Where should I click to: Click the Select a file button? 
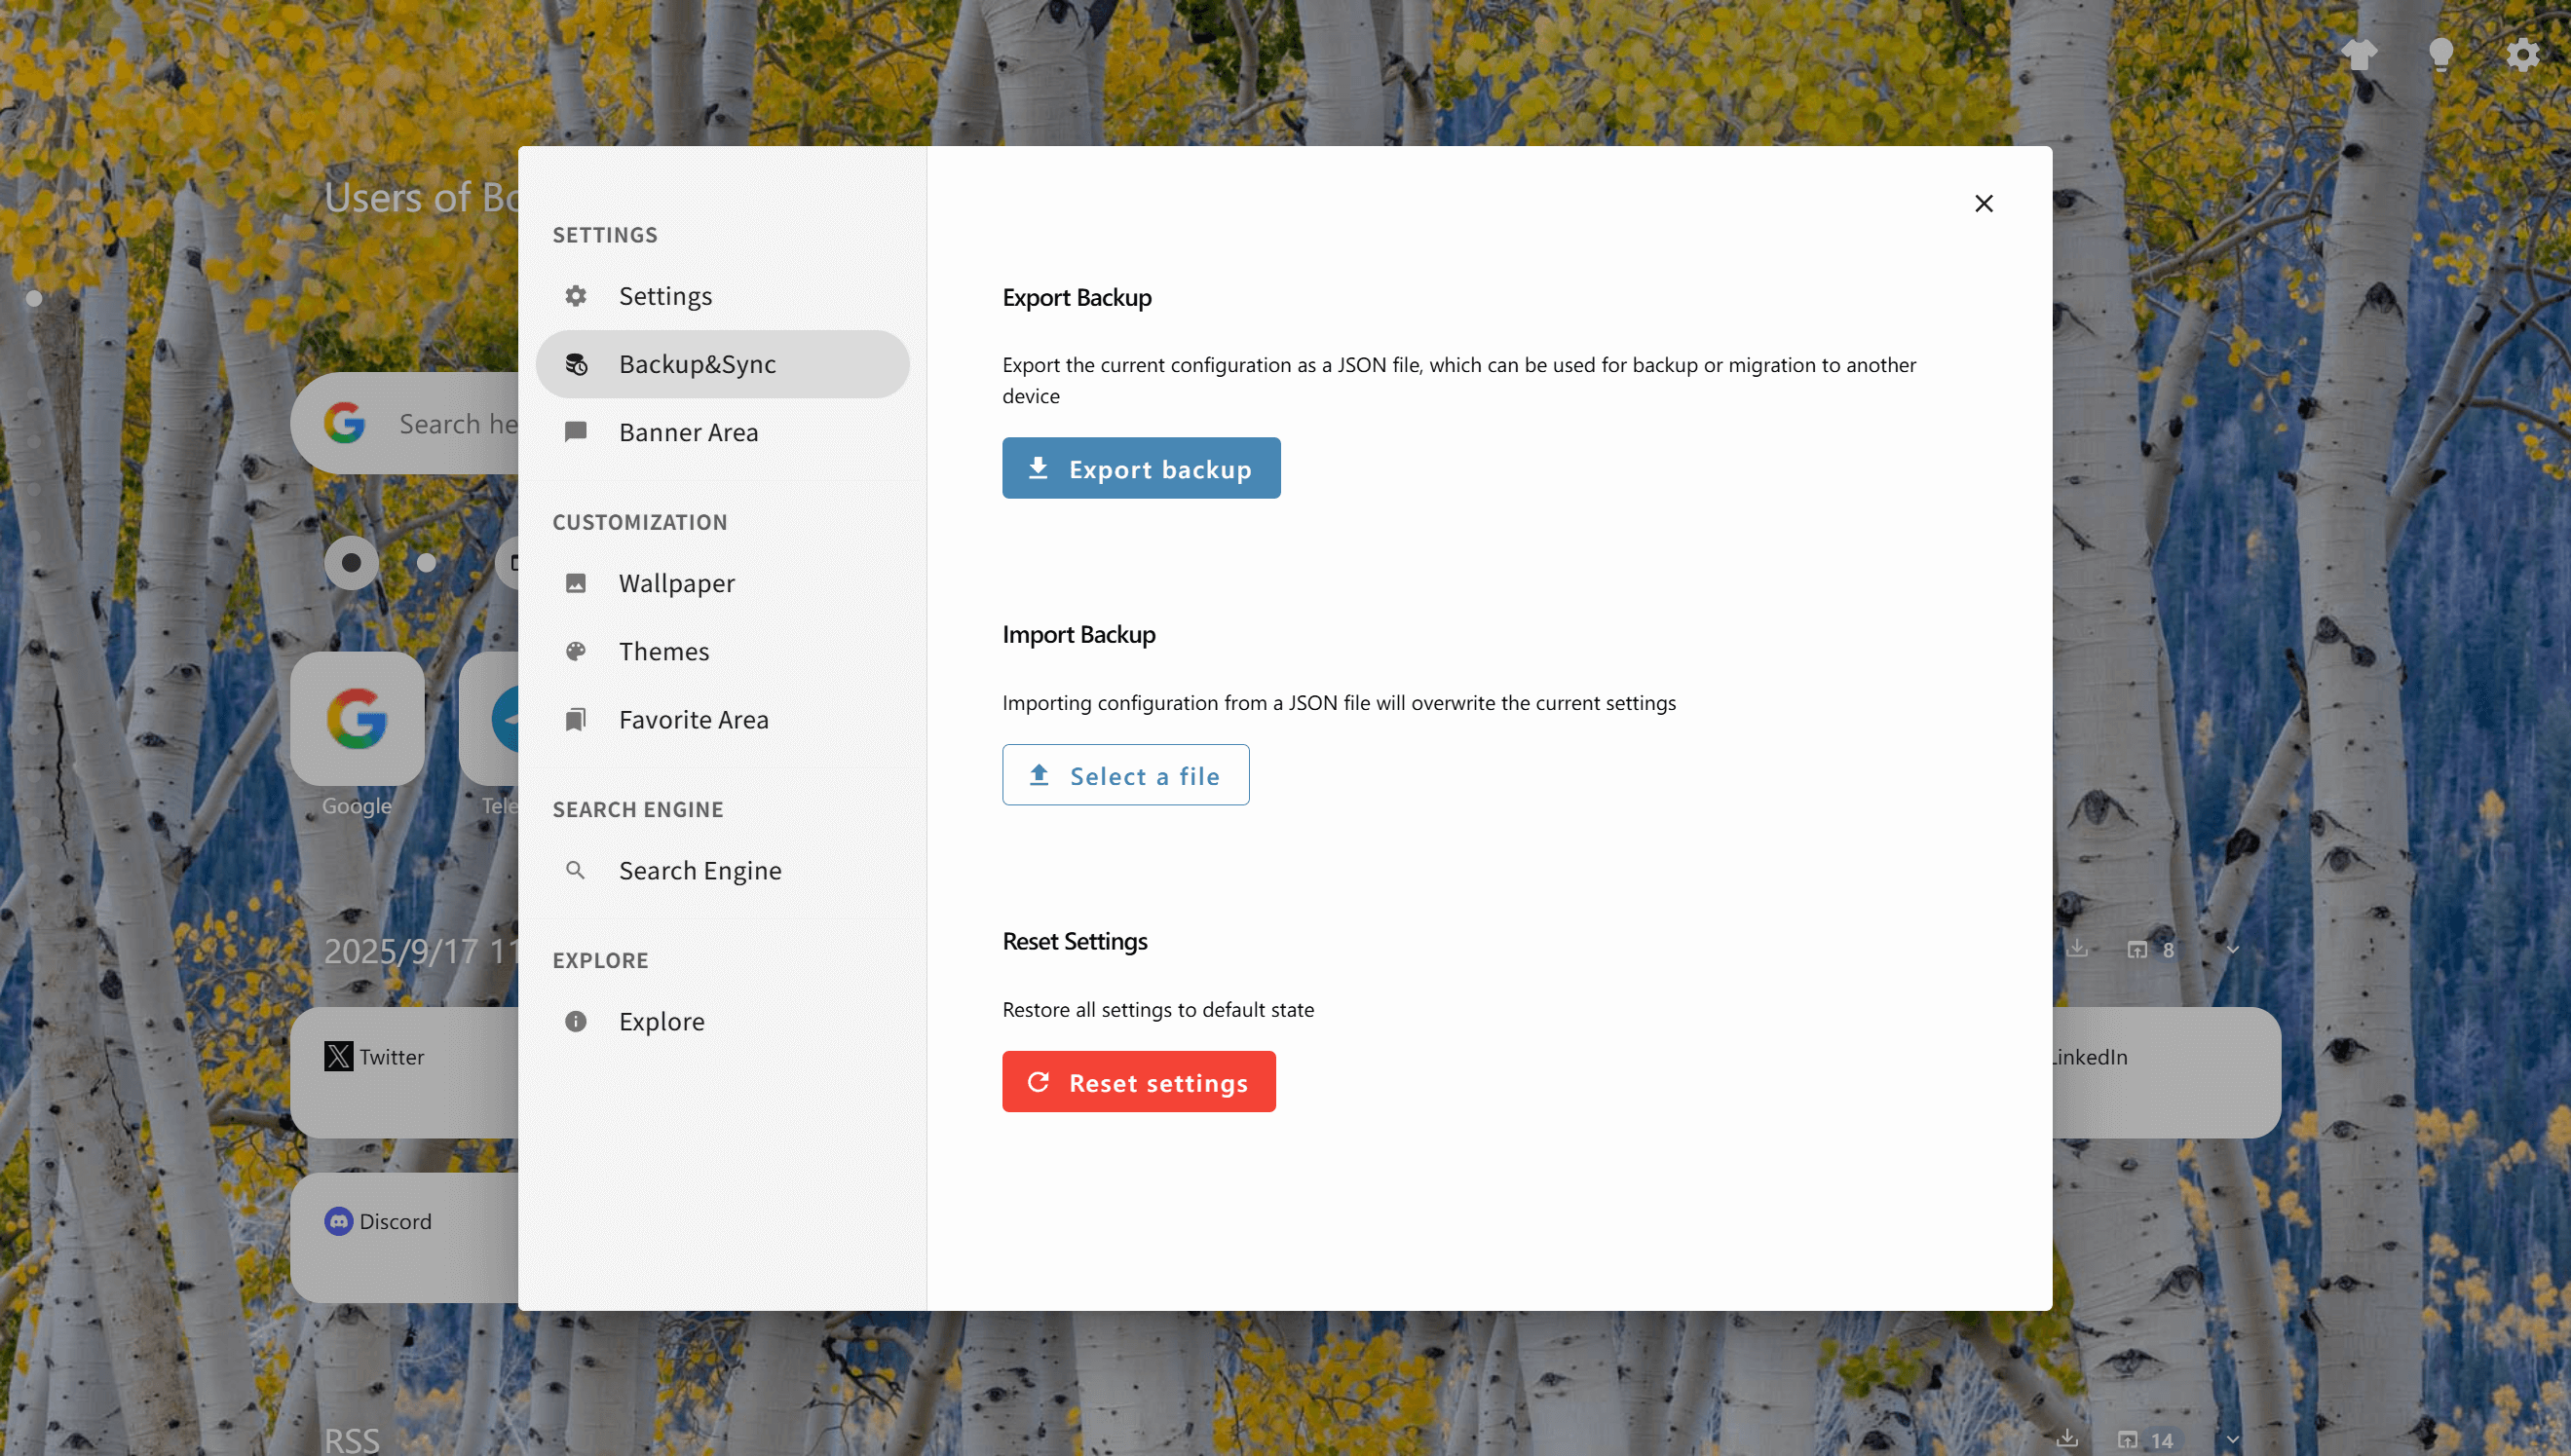point(1125,775)
